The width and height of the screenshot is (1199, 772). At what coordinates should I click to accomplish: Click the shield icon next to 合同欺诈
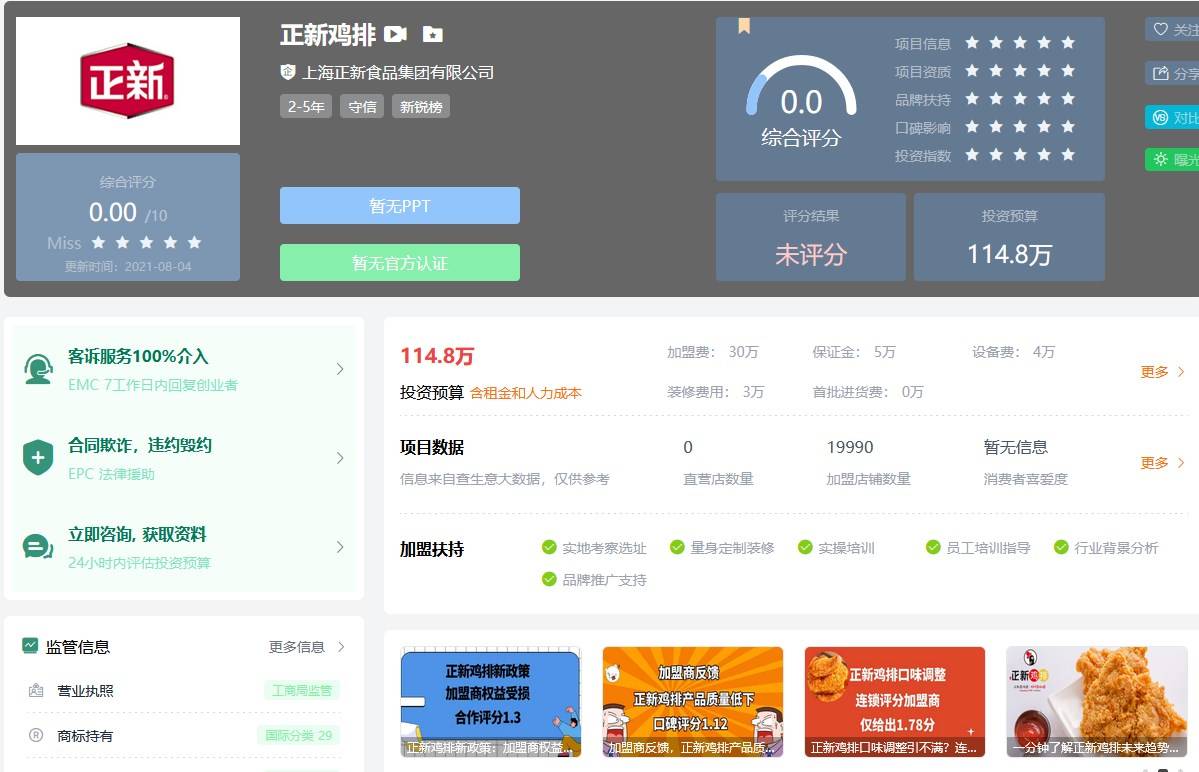click(38, 458)
